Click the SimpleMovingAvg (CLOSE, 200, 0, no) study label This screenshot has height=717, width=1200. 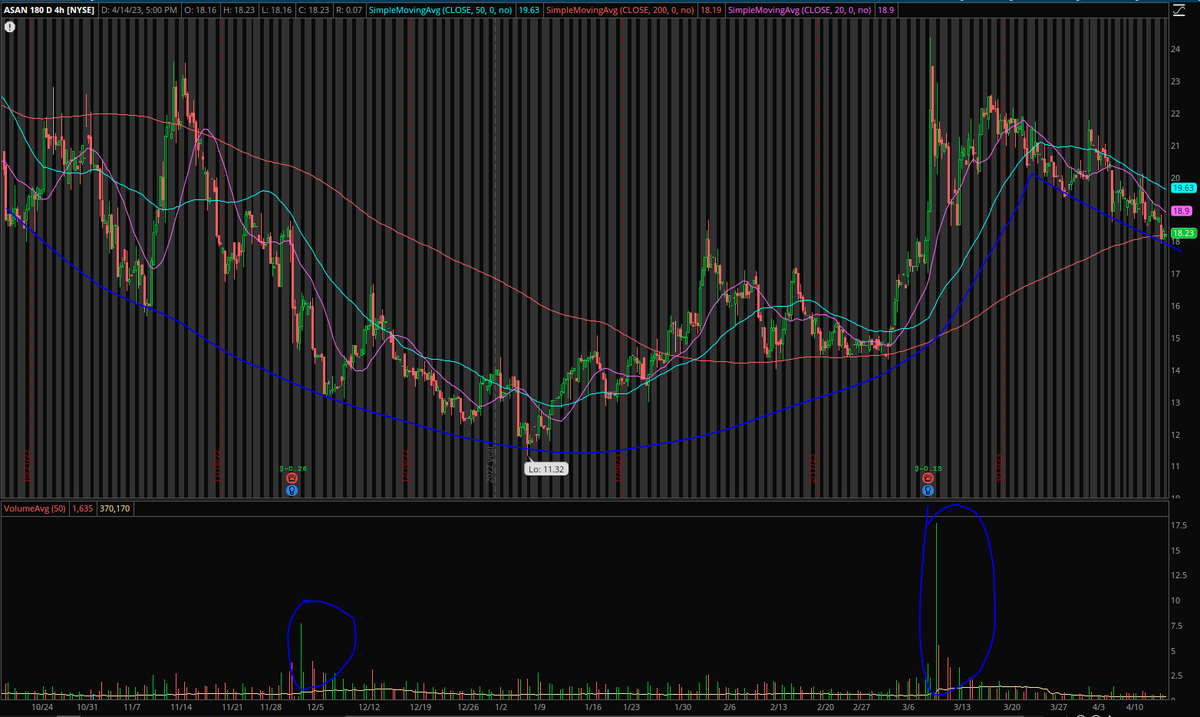click(x=620, y=9)
